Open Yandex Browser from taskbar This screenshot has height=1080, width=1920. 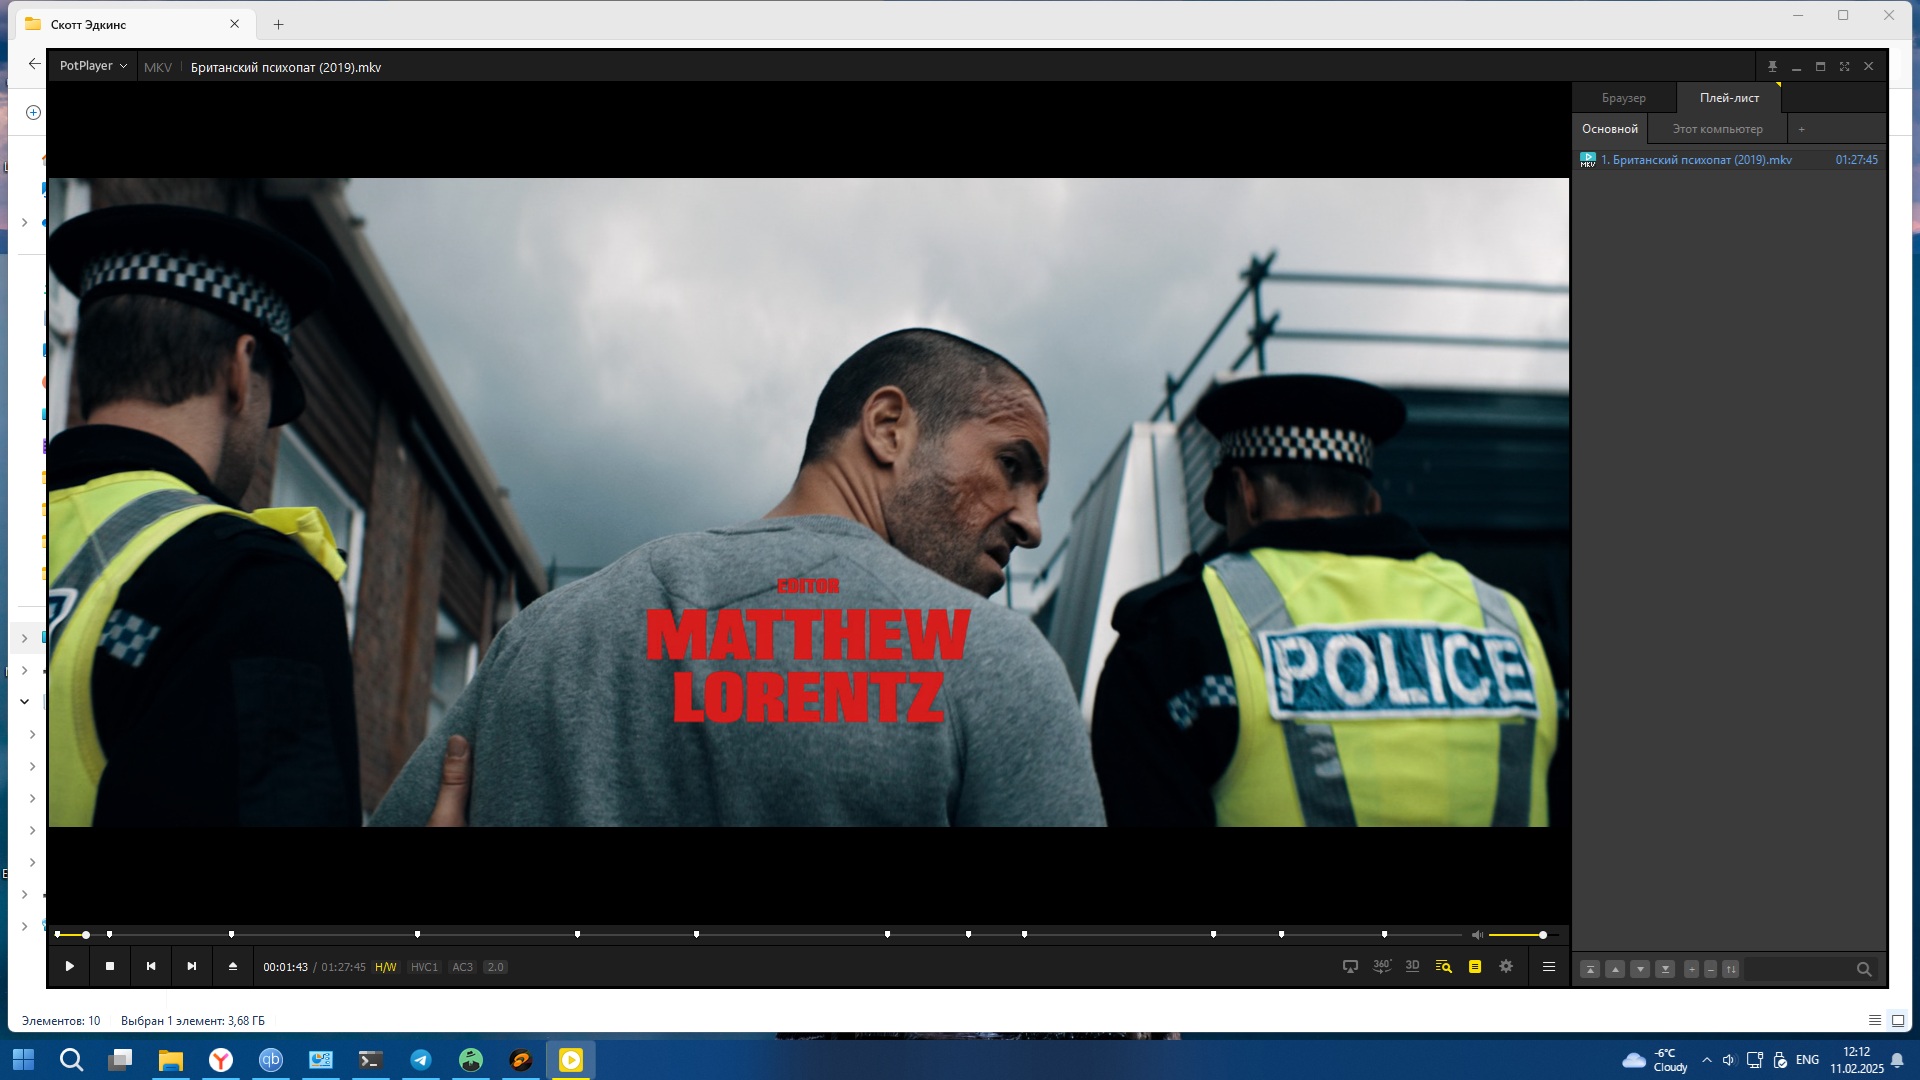221,1060
